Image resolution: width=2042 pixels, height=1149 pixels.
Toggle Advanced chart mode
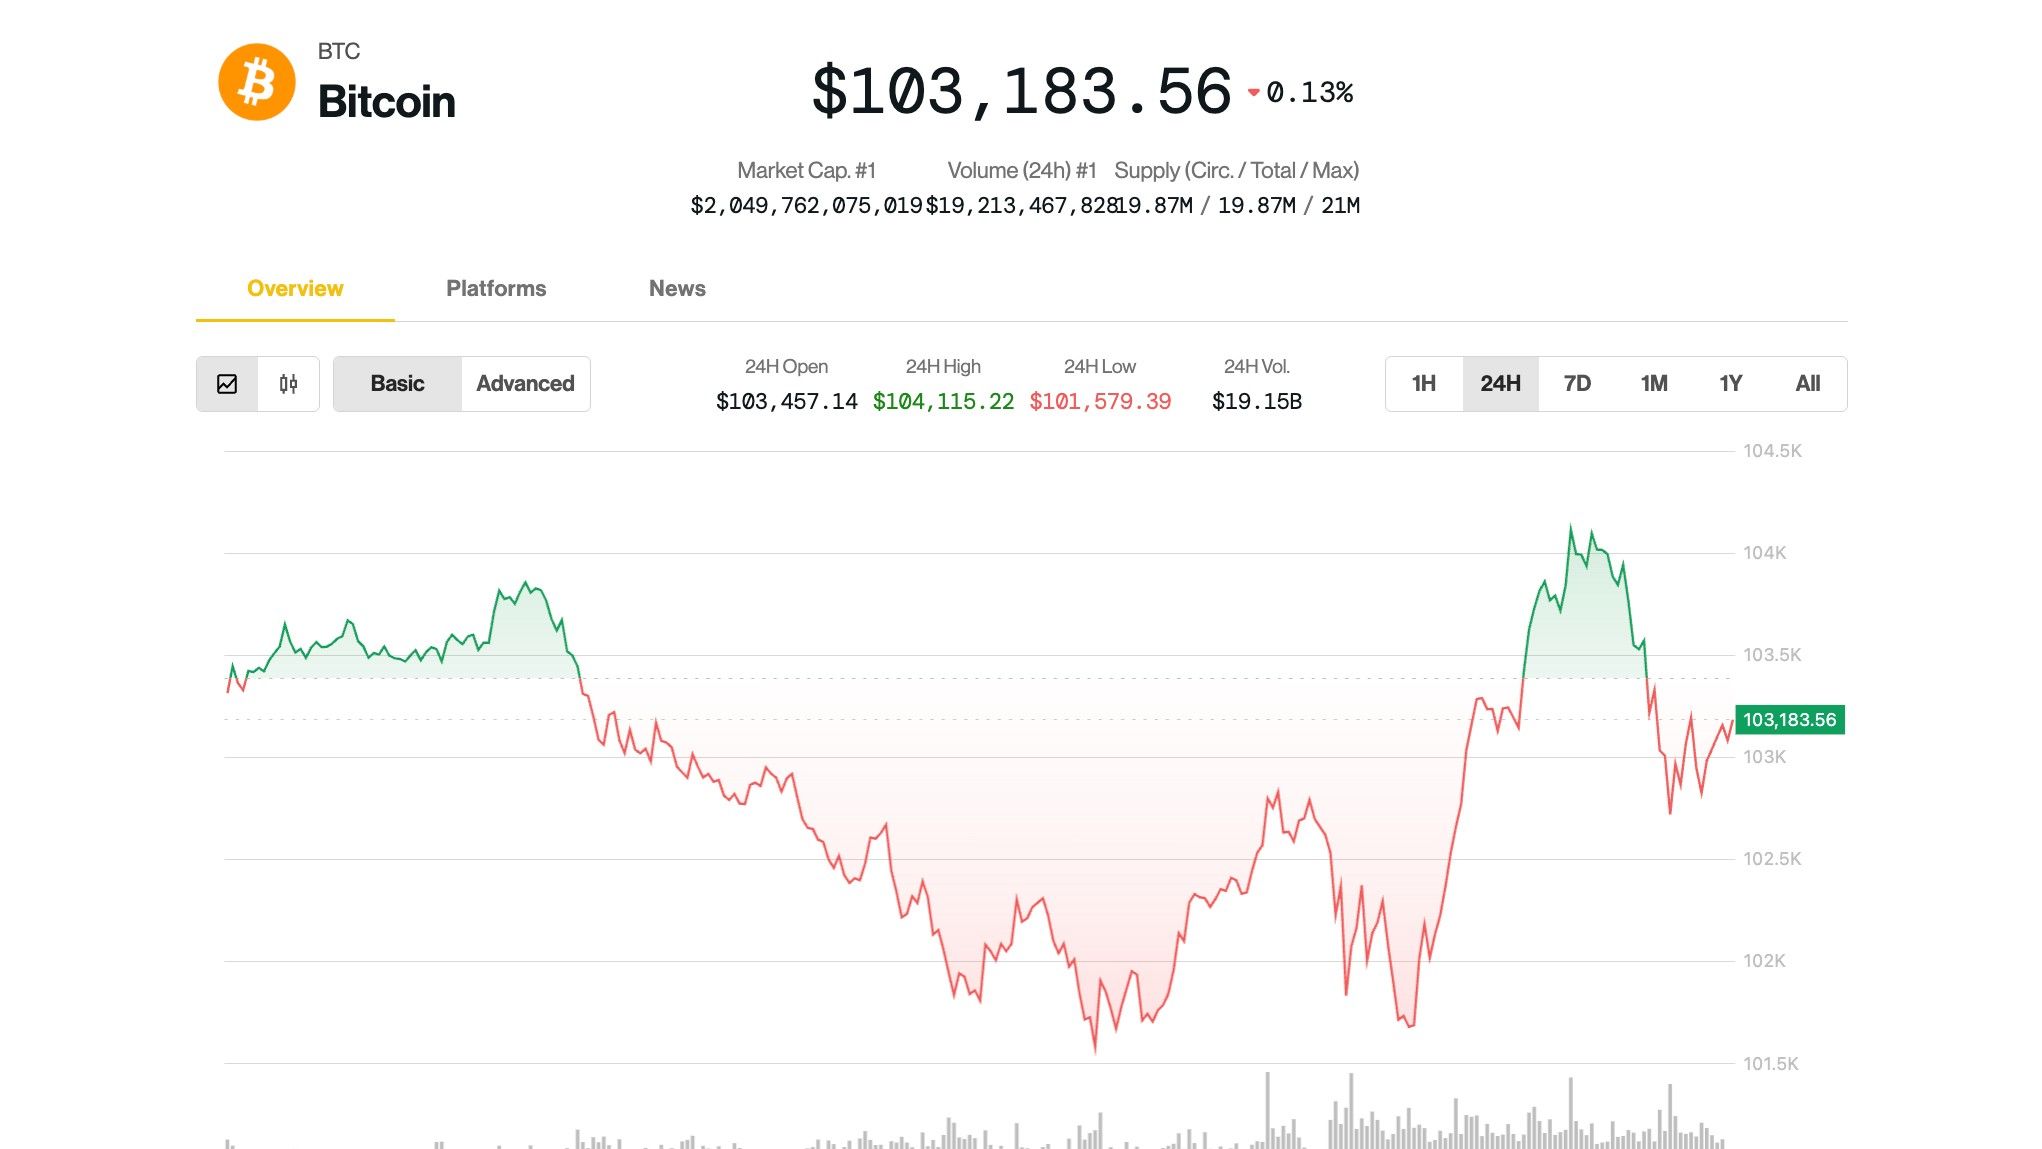[524, 383]
